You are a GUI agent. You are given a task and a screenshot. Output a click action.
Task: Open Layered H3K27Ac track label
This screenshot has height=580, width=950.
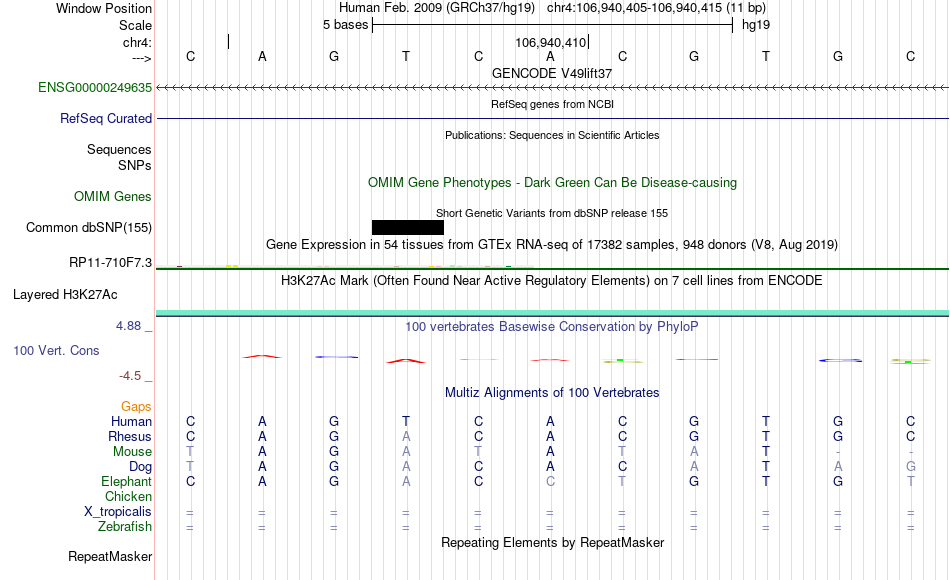(x=65, y=295)
